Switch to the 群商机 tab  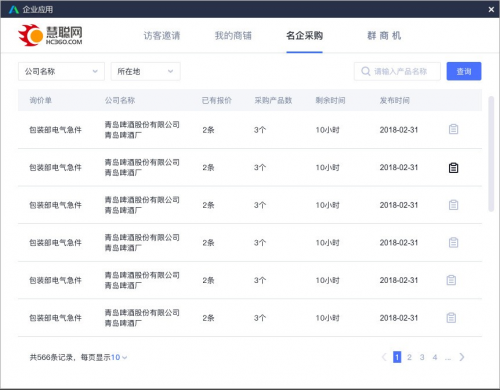pos(384,36)
